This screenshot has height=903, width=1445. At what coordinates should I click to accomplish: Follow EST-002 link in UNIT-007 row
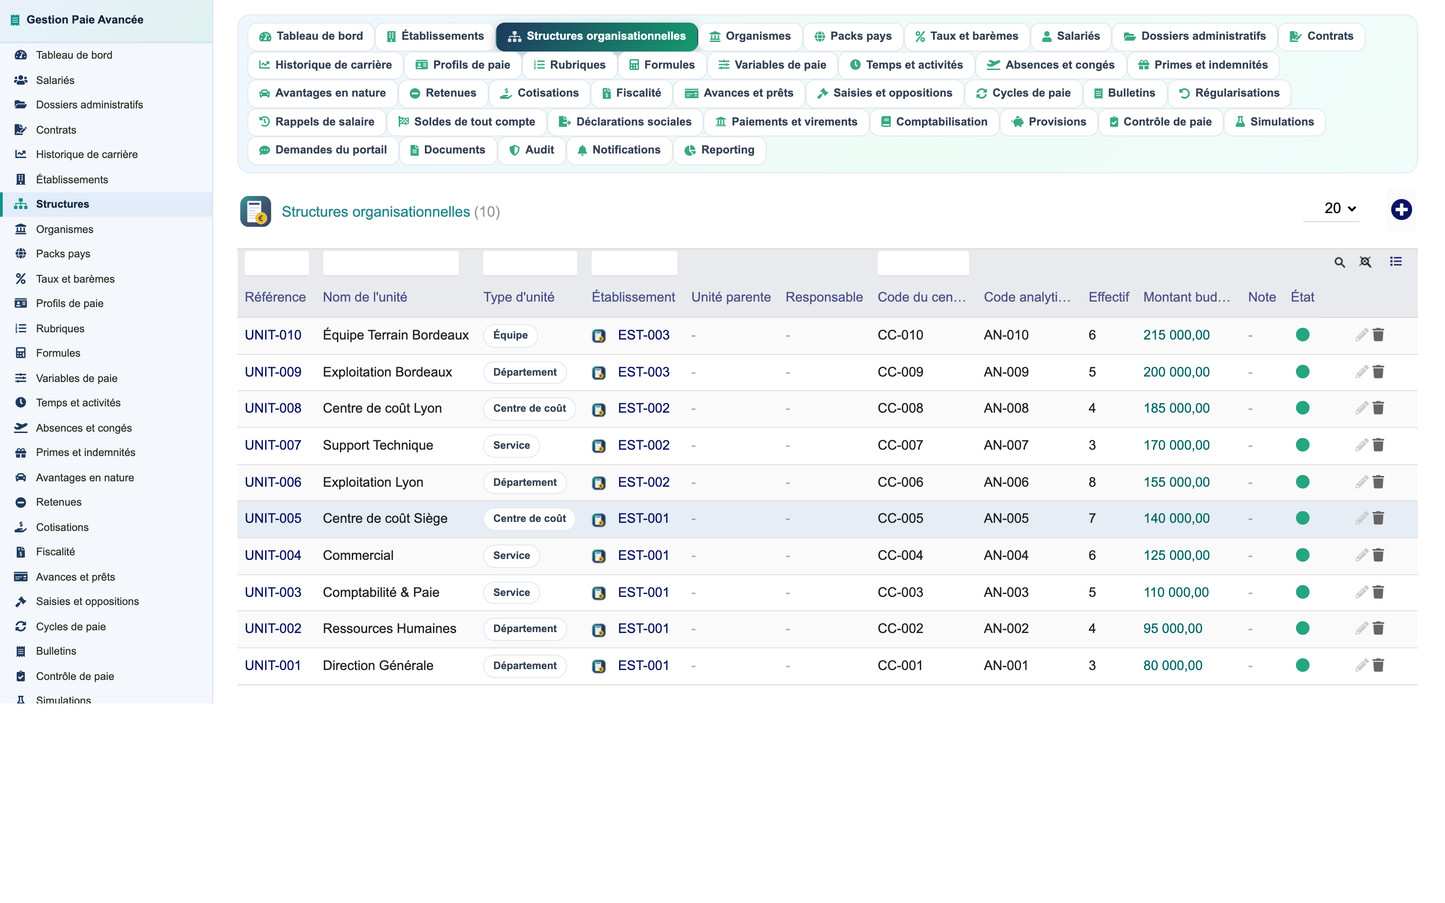coord(643,445)
